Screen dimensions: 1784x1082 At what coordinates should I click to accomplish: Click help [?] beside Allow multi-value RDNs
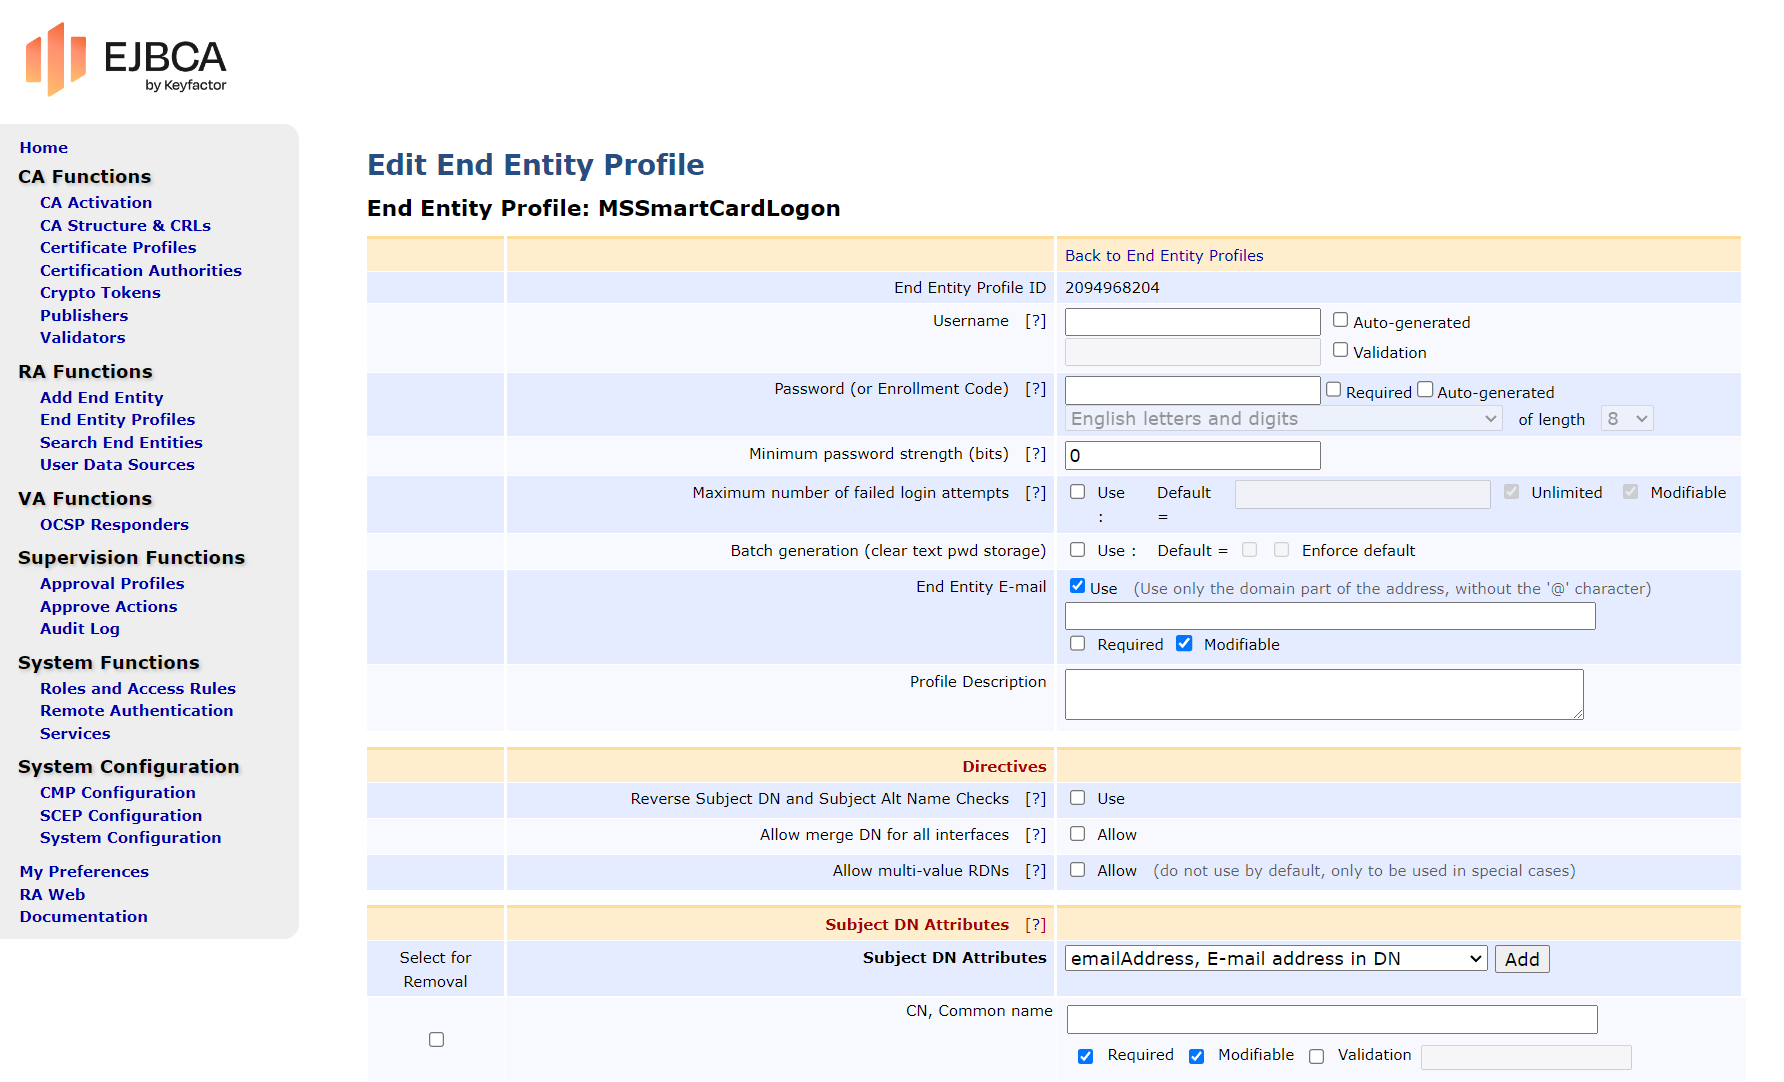coord(1035,871)
